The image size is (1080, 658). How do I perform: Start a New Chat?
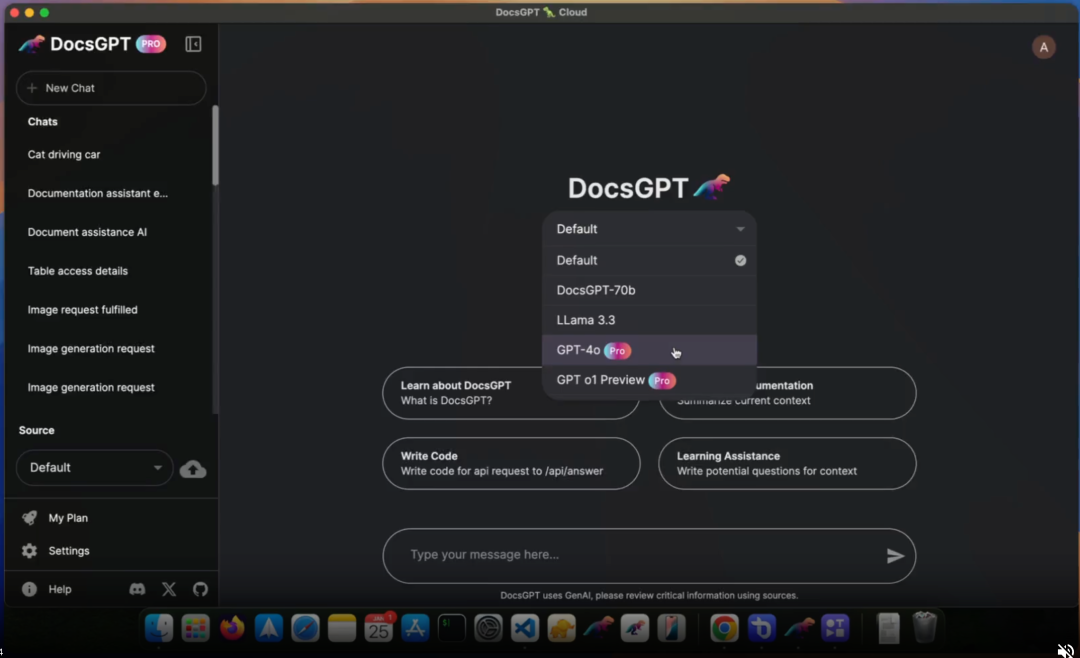click(x=110, y=88)
